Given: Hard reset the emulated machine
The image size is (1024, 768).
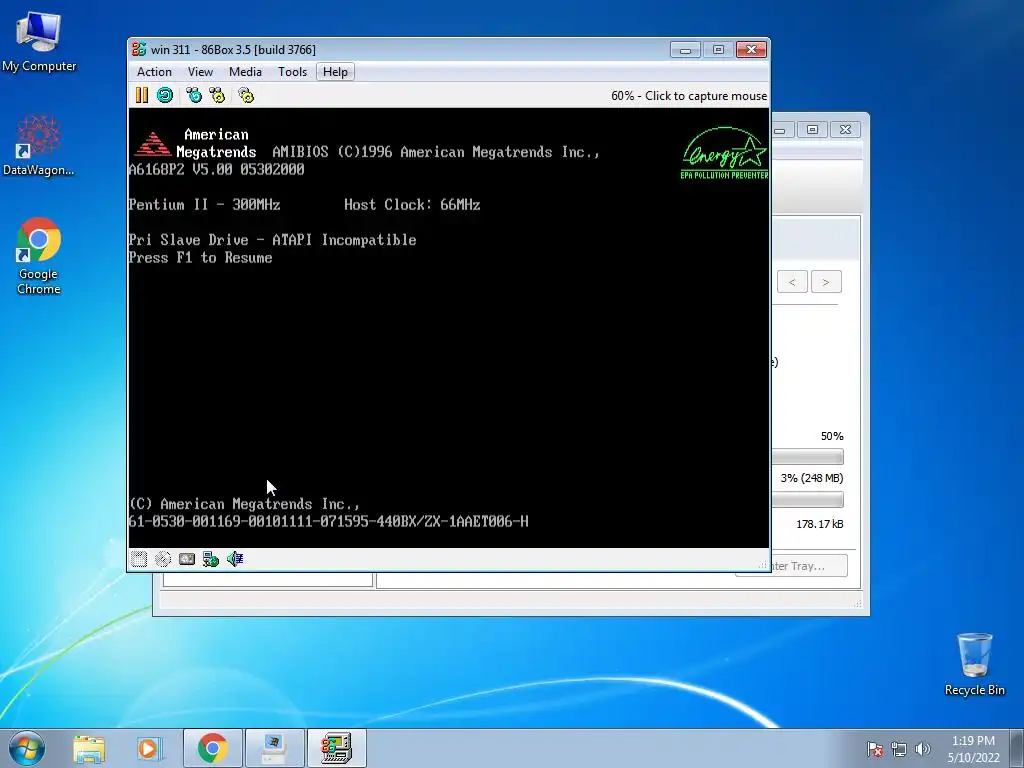Looking at the screenshot, I should pos(165,95).
